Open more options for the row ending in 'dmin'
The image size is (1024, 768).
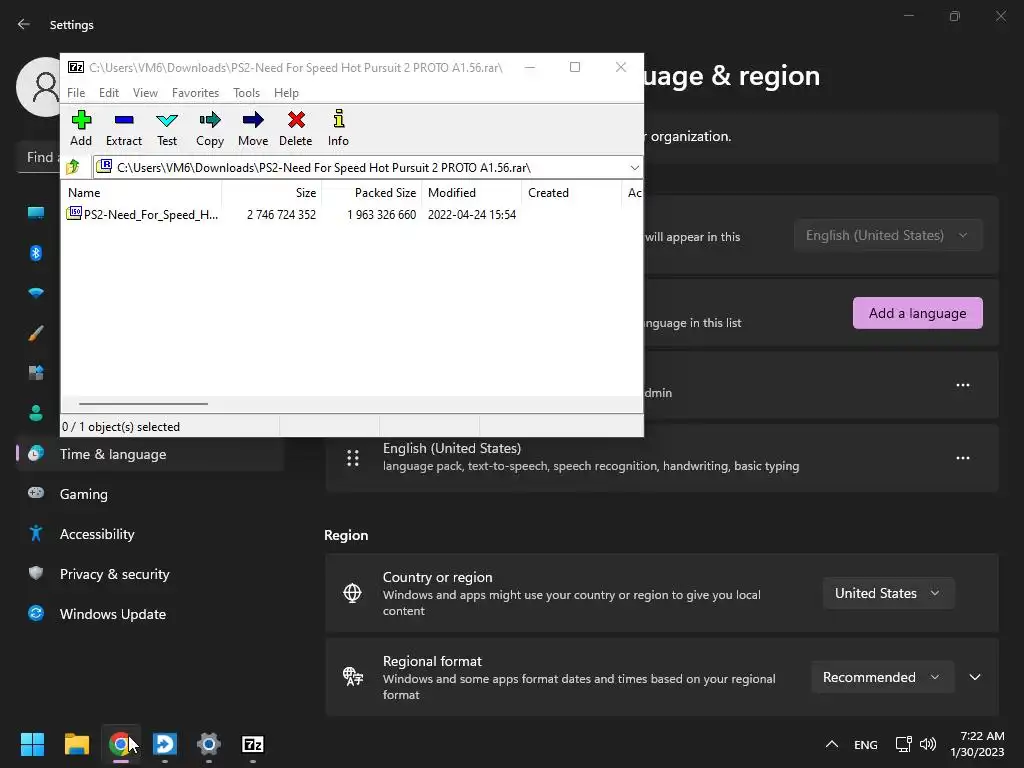point(963,385)
